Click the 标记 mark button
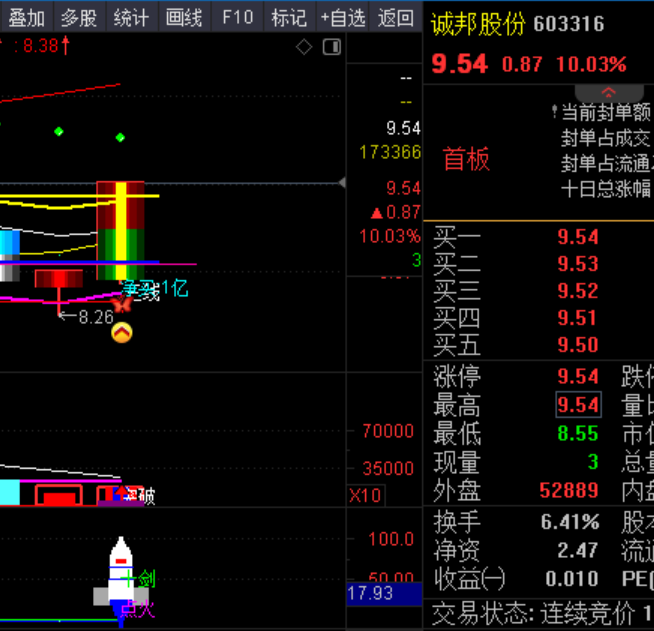The image size is (654, 631). (x=289, y=18)
